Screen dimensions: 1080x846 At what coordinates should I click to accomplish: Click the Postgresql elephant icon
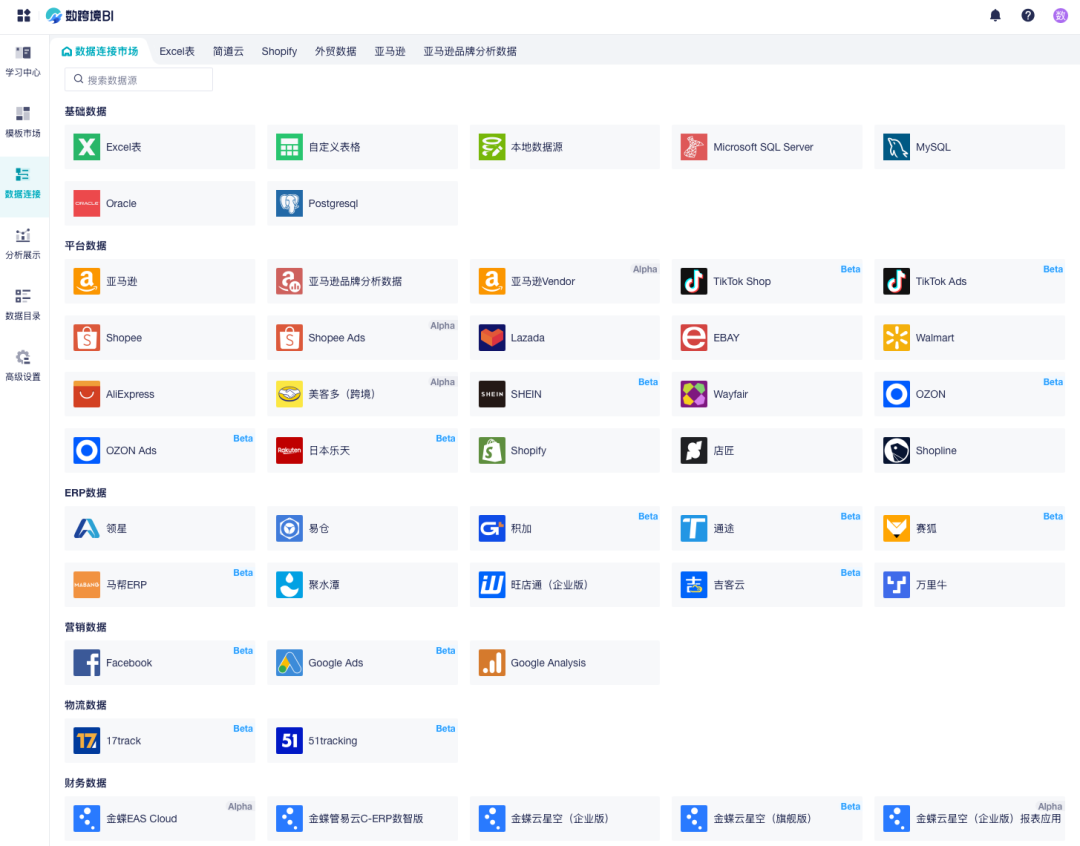pyautogui.click(x=289, y=203)
